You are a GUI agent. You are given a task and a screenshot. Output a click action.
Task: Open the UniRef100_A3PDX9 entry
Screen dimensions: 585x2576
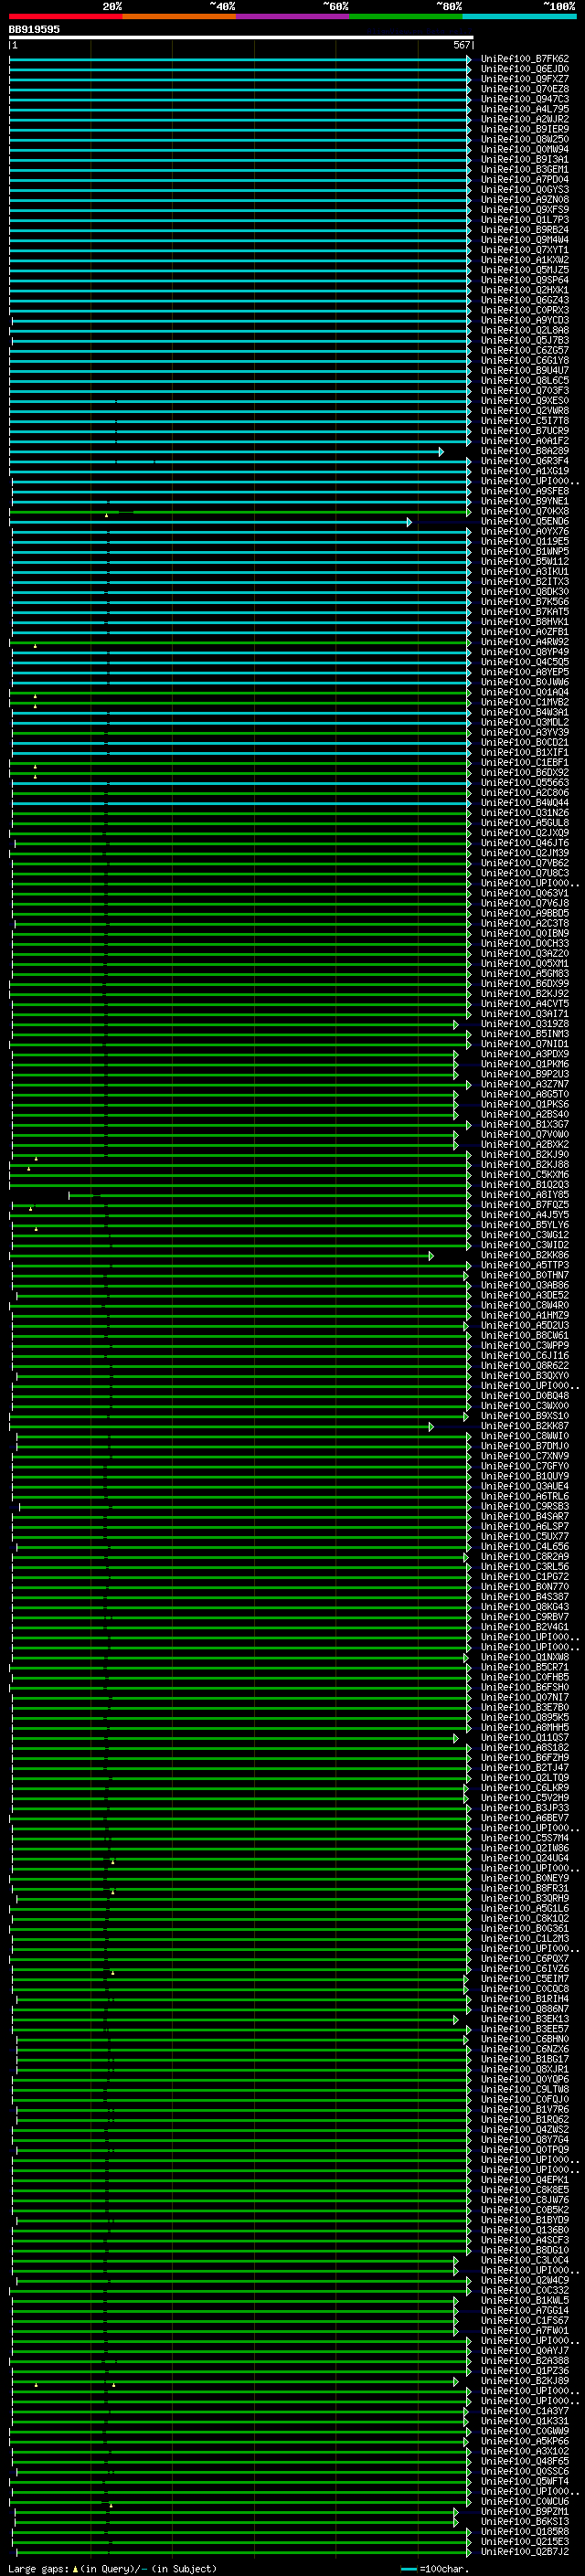524,1054
